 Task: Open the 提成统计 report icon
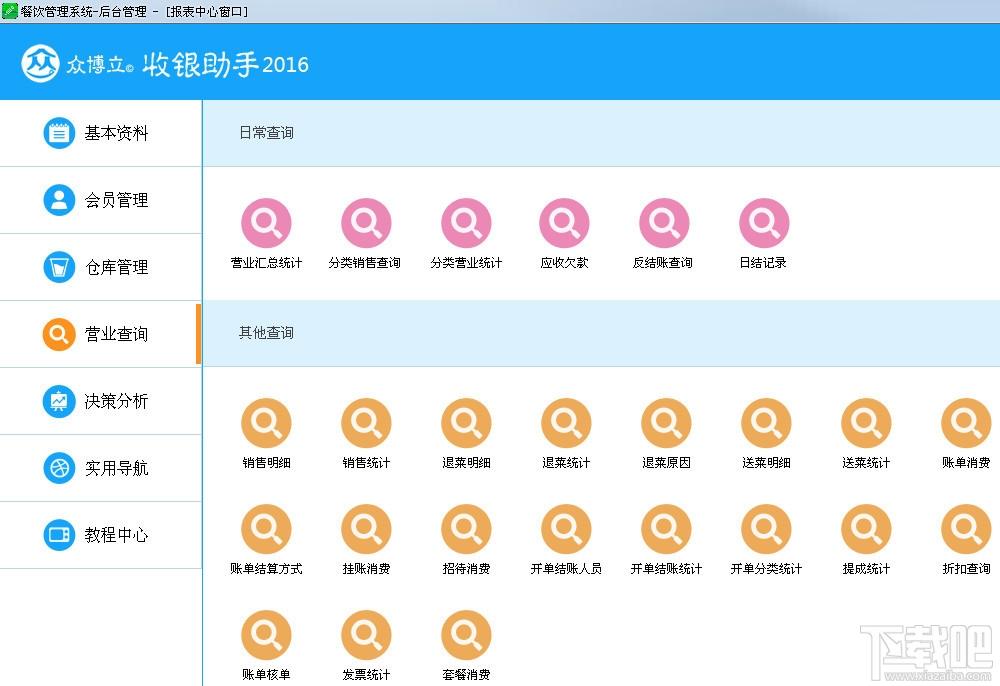click(x=866, y=529)
